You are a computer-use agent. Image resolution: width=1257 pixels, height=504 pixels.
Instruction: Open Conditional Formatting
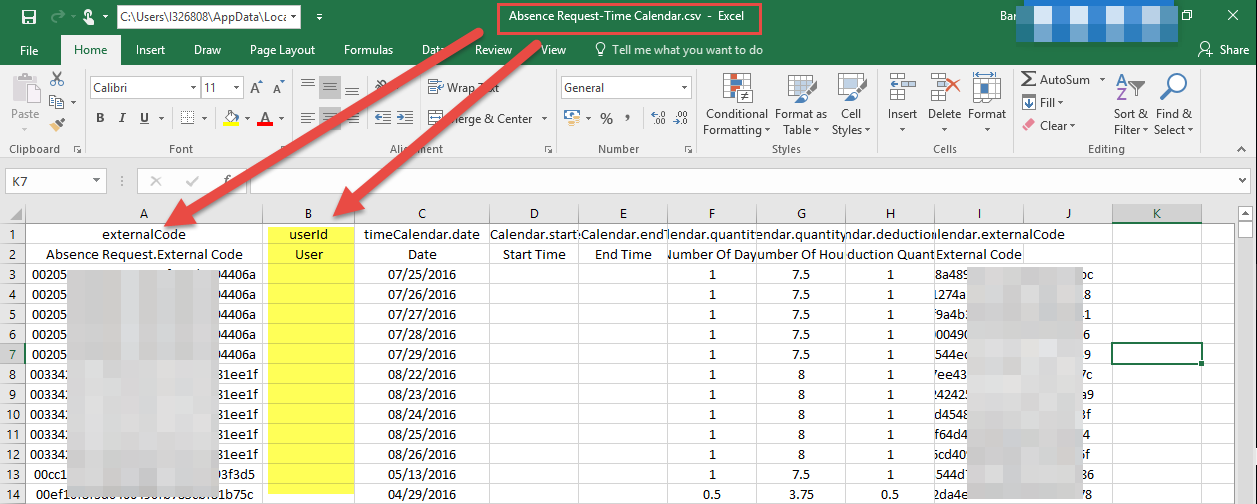[736, 104]
